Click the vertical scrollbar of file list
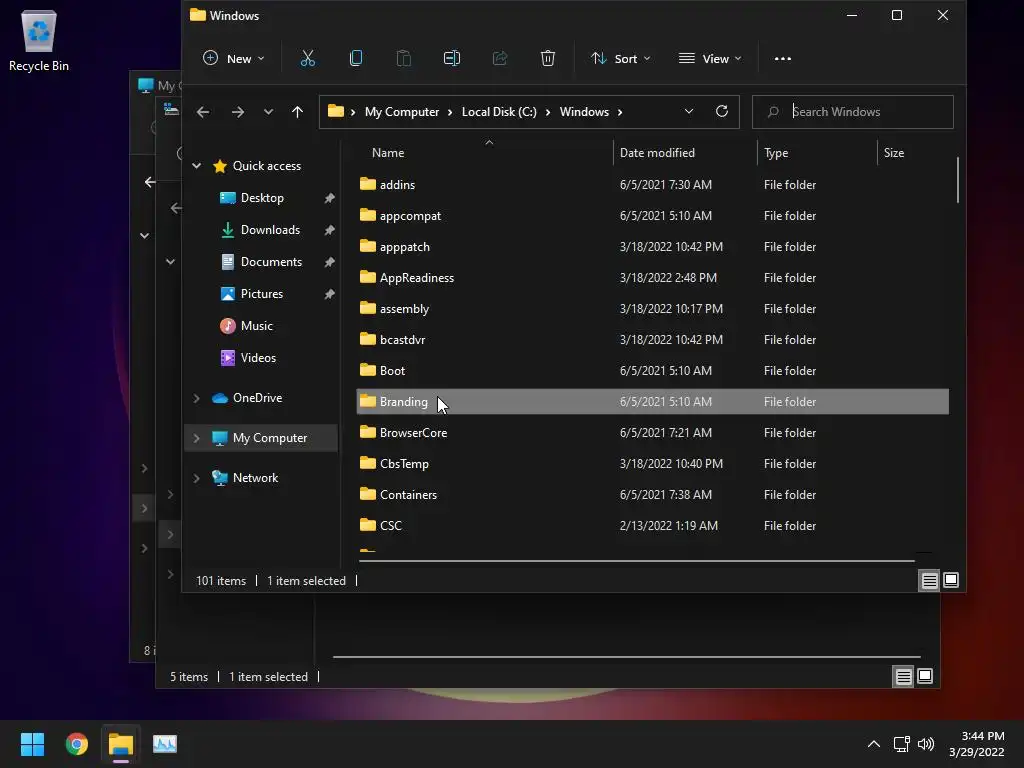This screenshot has height=768, width=1024. tap(957, 180)
